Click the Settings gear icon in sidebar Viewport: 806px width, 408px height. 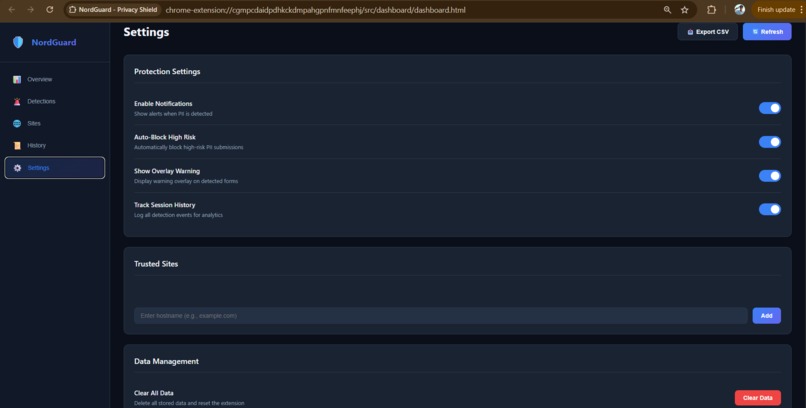pyautogui.click(x=17, y=168)
